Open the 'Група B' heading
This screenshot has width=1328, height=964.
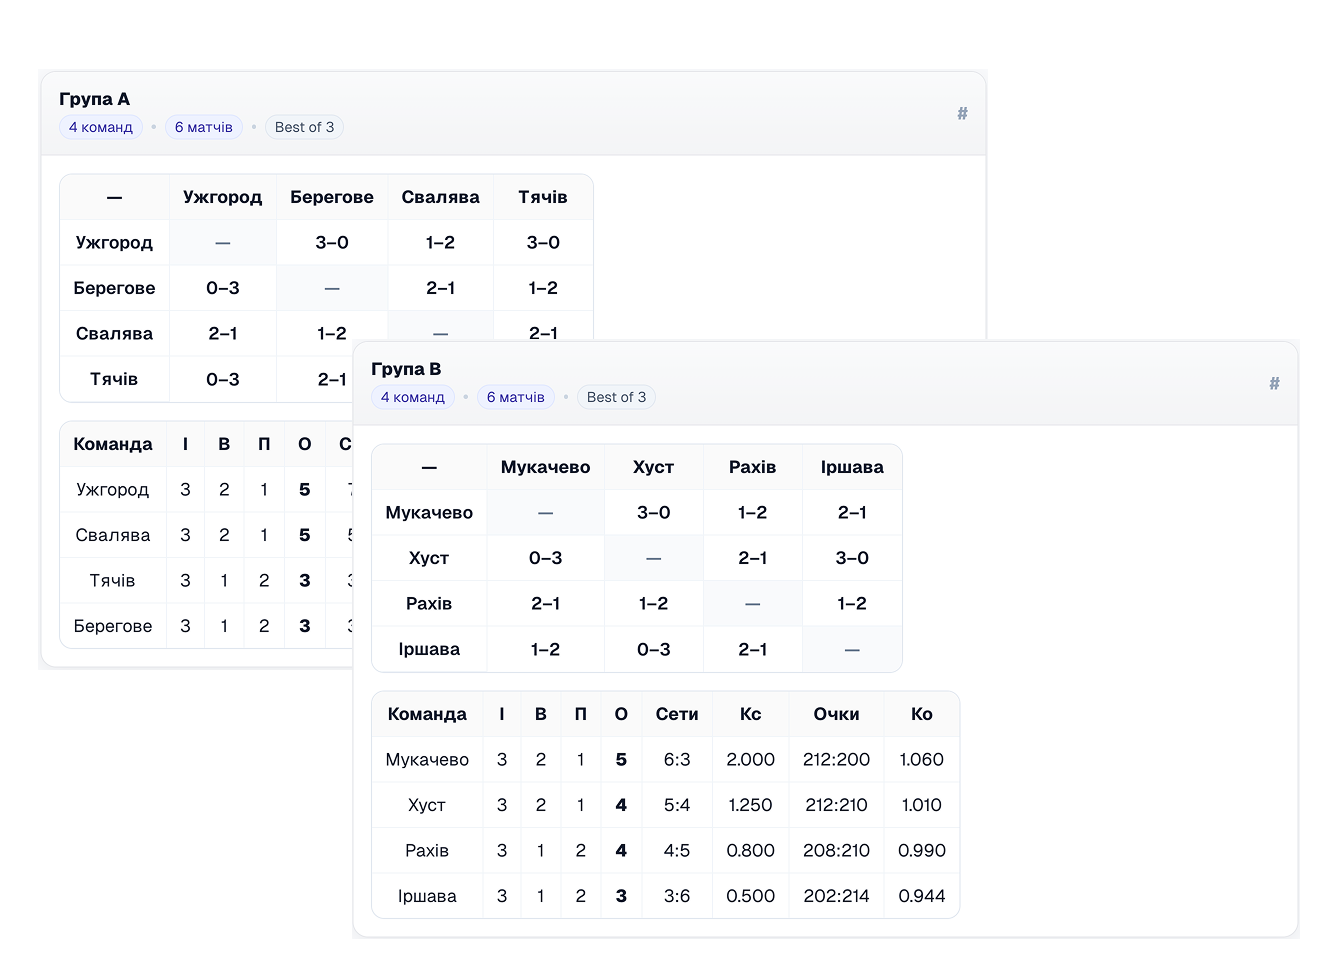(406, 369)
